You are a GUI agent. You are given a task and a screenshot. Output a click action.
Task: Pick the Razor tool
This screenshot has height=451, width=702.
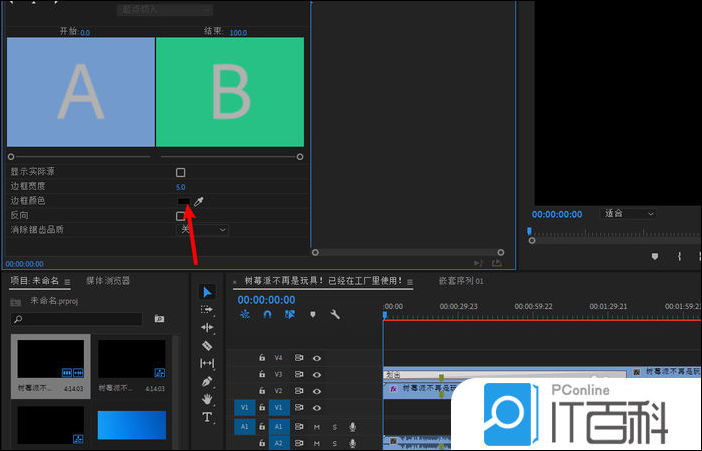[207, 345]
